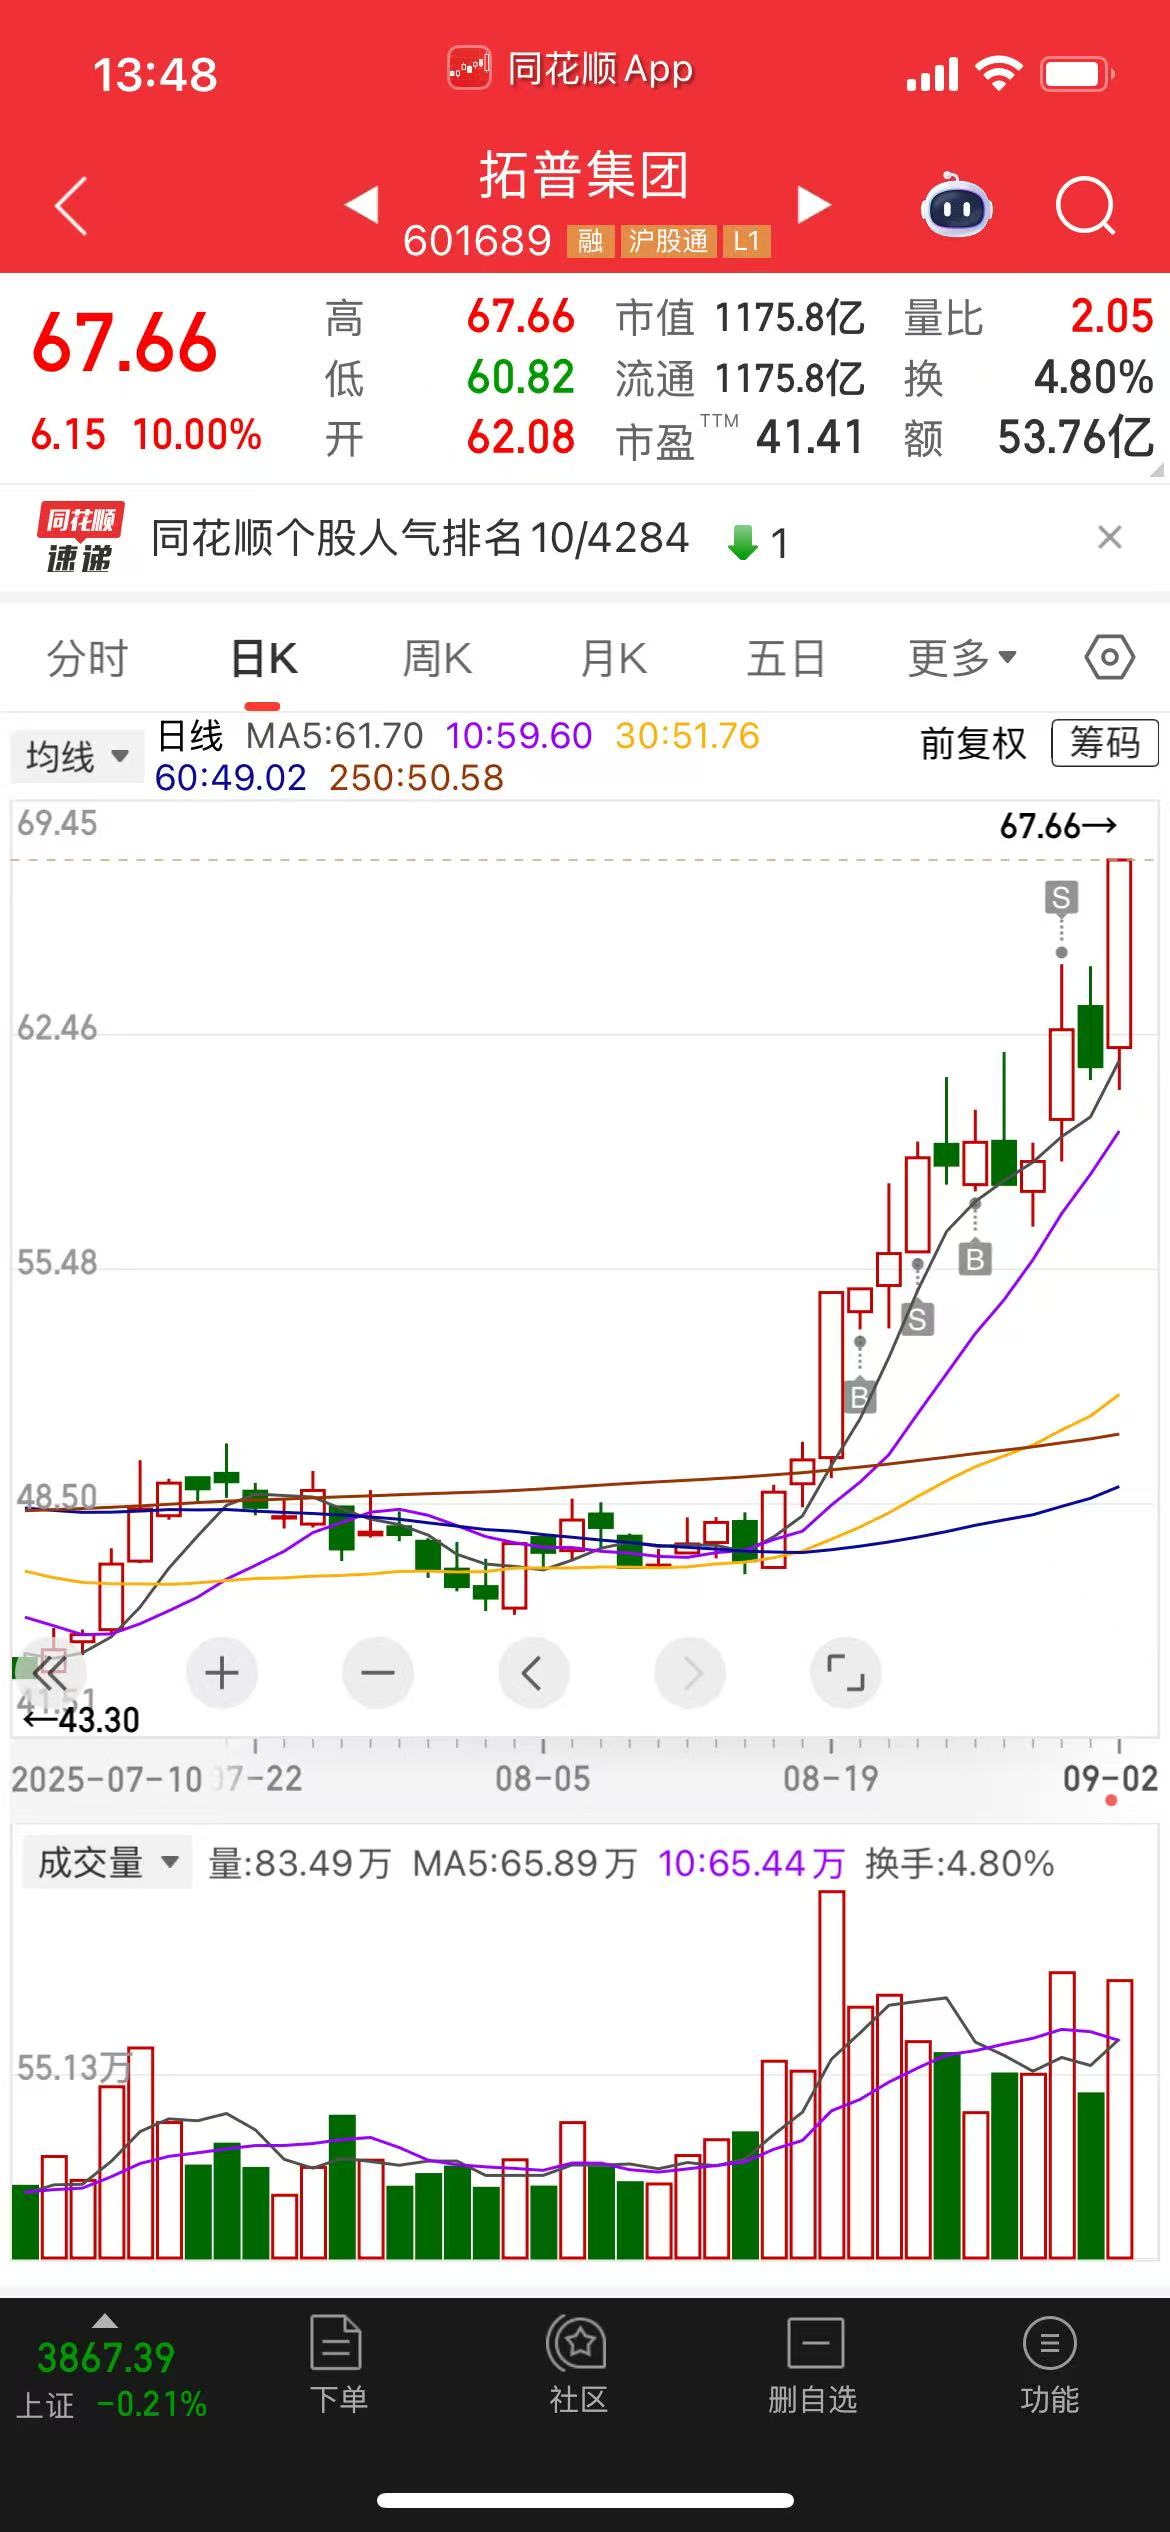Image resolution: width=1170 pixels, height=2532 pixels.
Task: Tap lowest B buy marker on chart
Action: (859, 1397)
